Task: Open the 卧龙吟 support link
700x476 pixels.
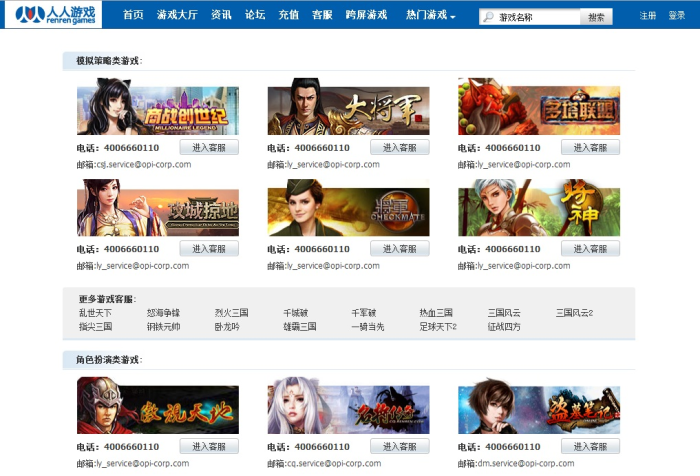Action: point(227,327)
